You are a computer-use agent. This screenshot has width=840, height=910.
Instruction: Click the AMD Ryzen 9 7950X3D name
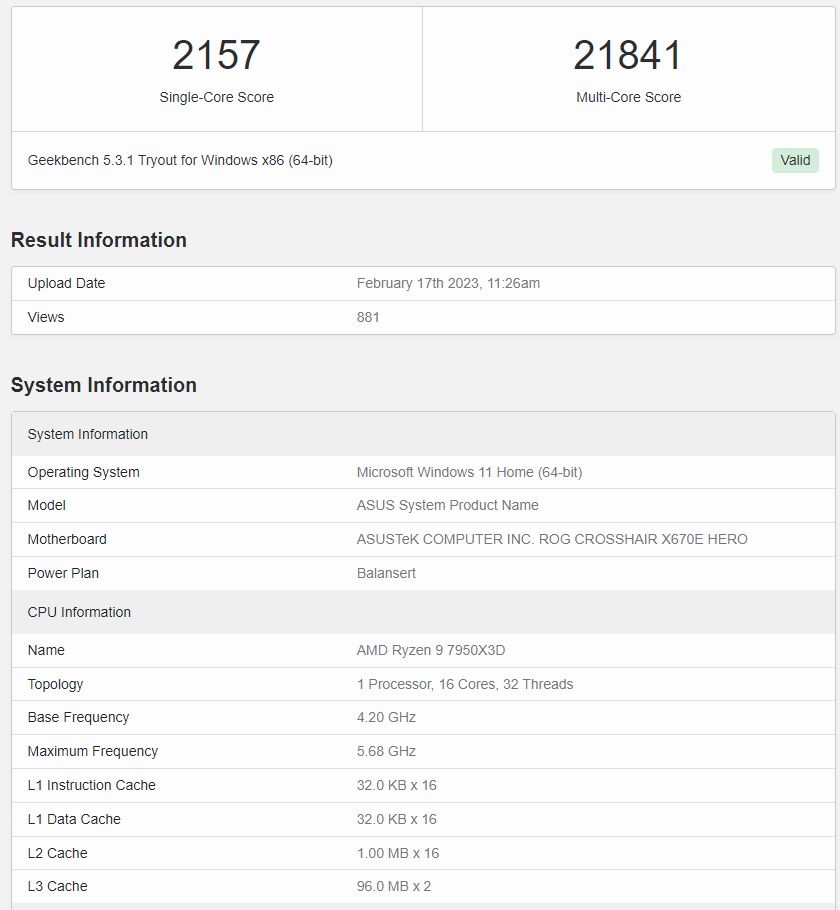[x=430, y=650]
